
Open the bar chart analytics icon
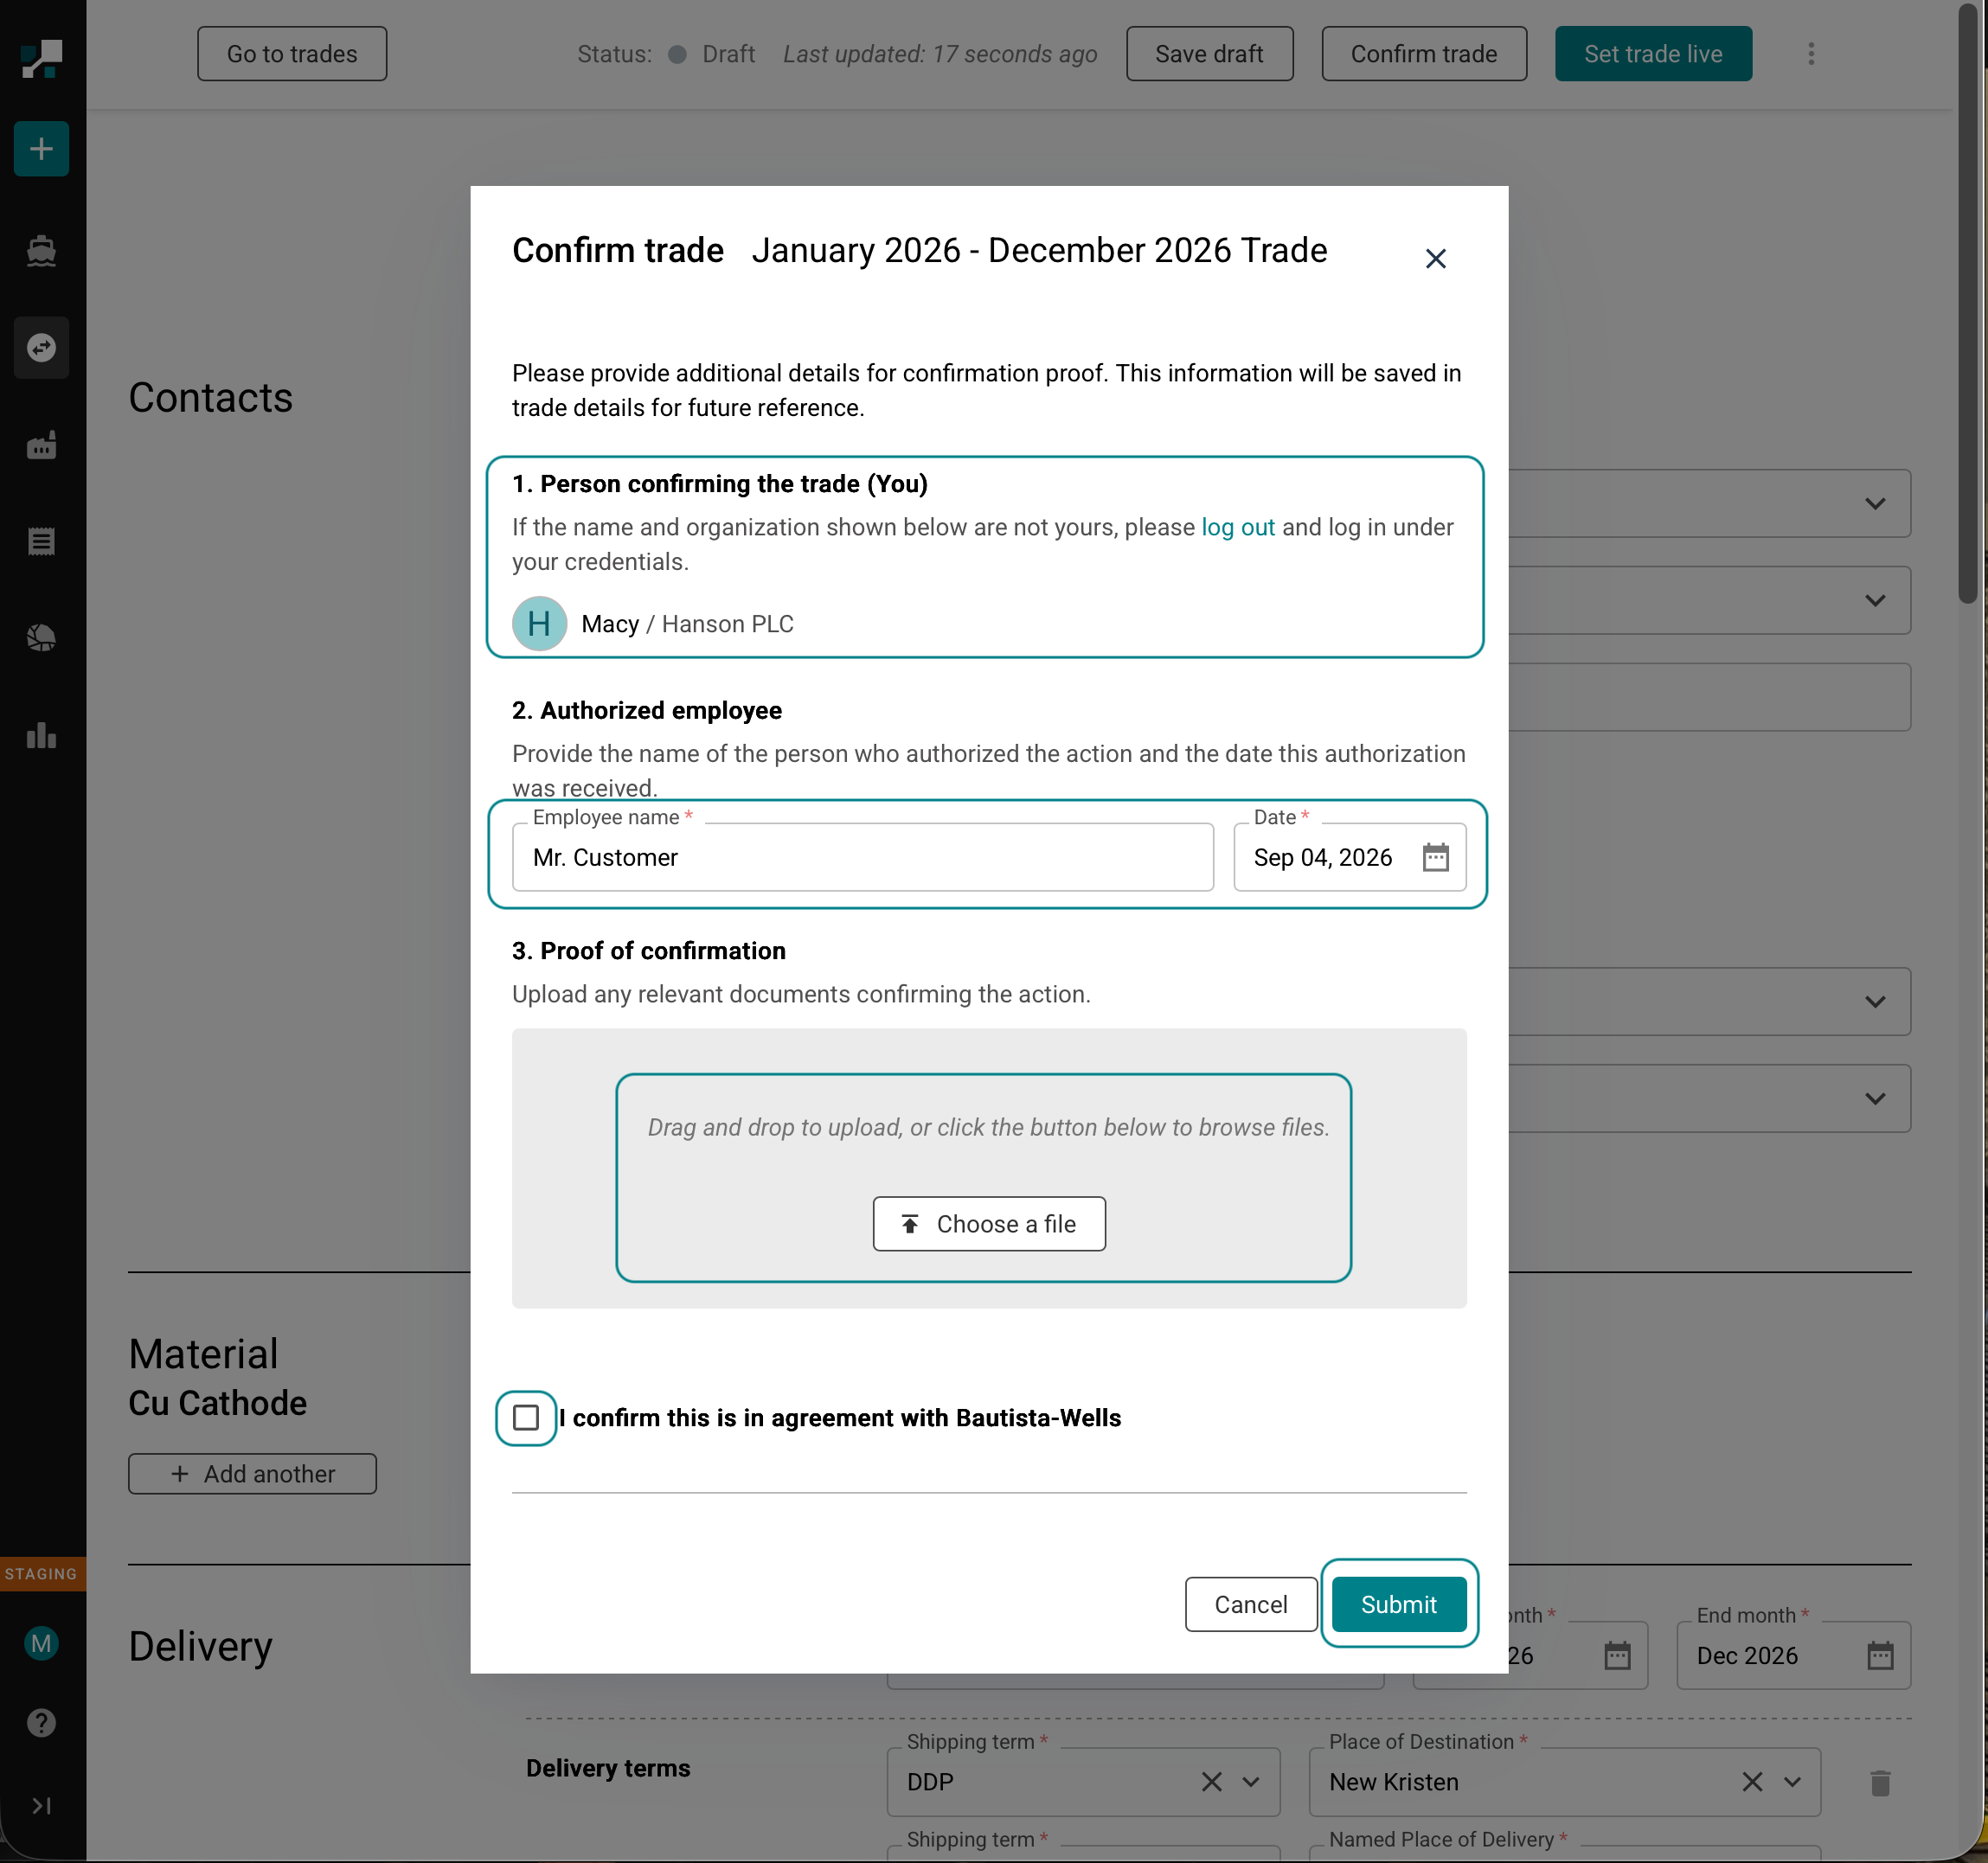(41, 735)
